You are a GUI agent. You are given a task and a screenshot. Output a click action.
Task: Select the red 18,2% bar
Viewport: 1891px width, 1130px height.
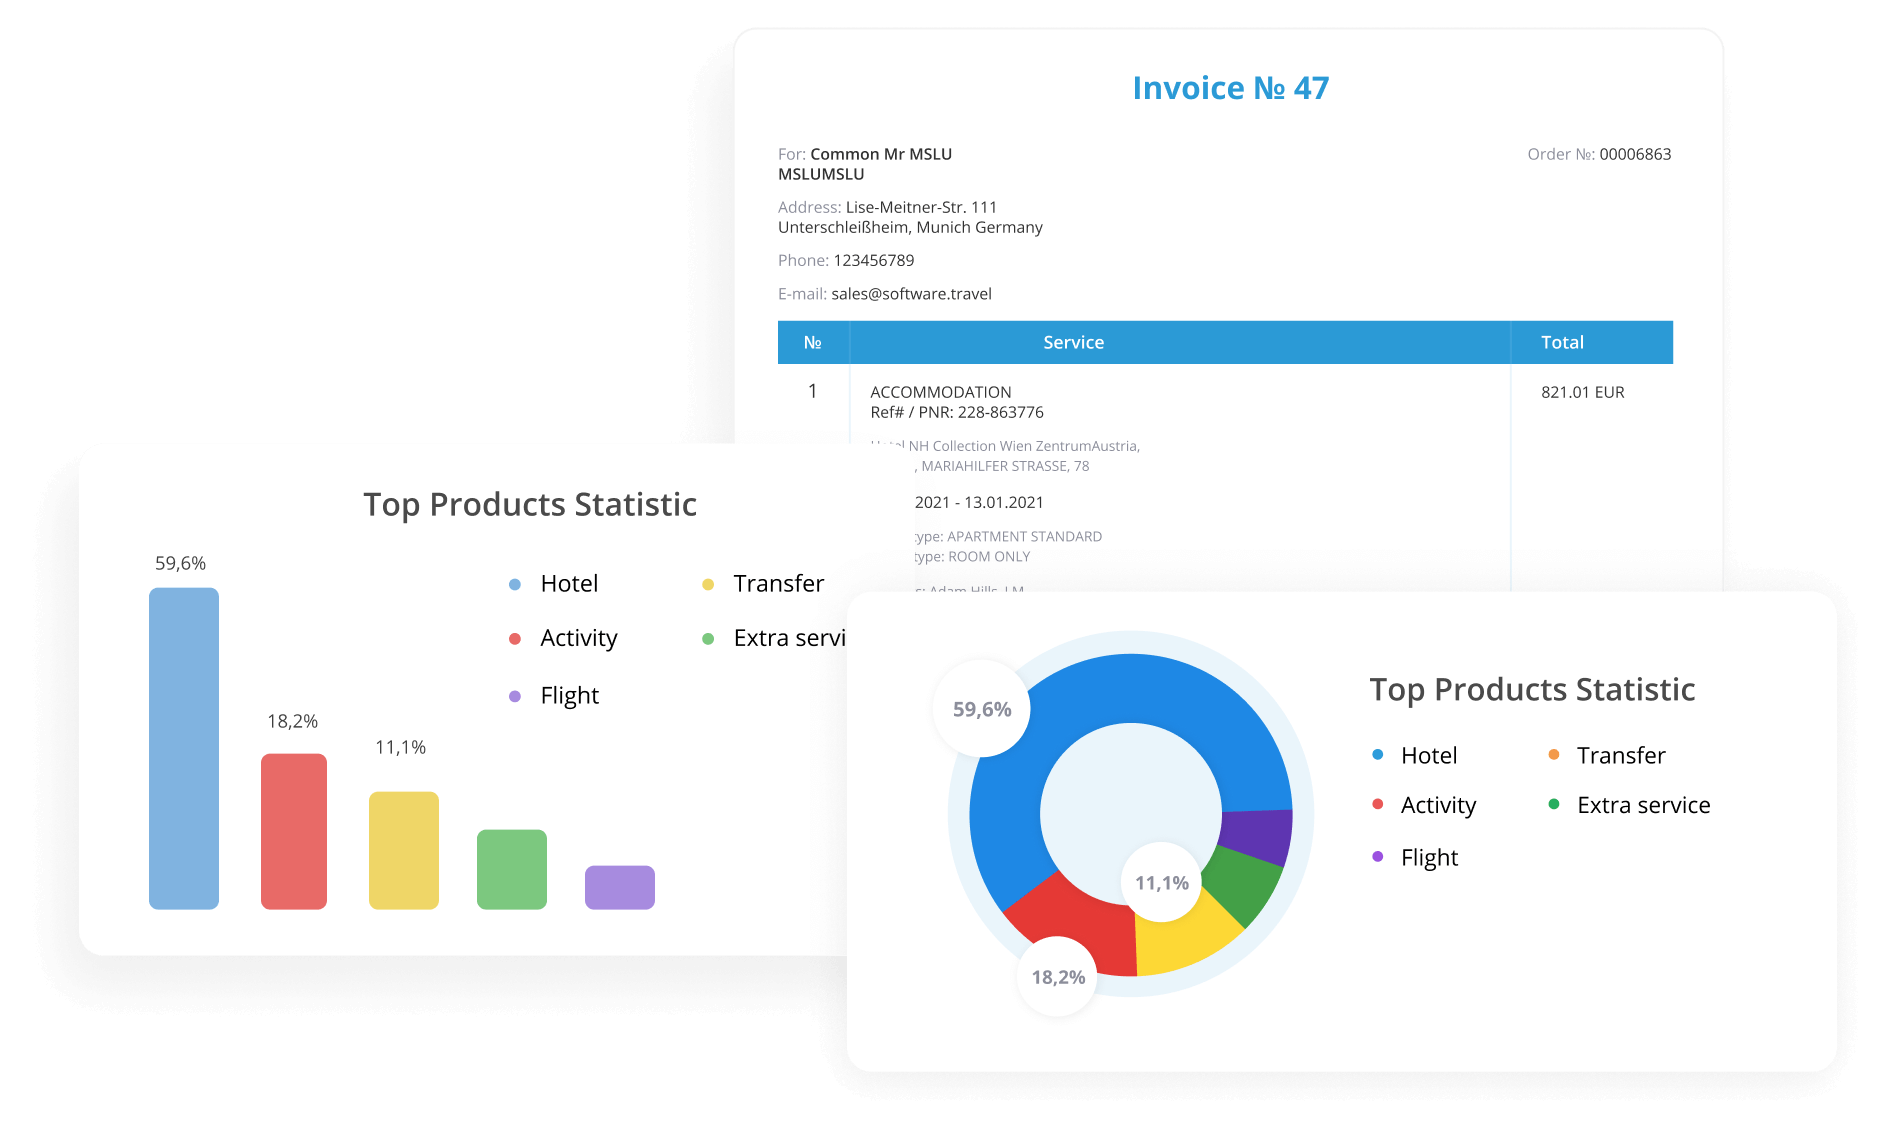pyautogui.click(x=294, y=831)
